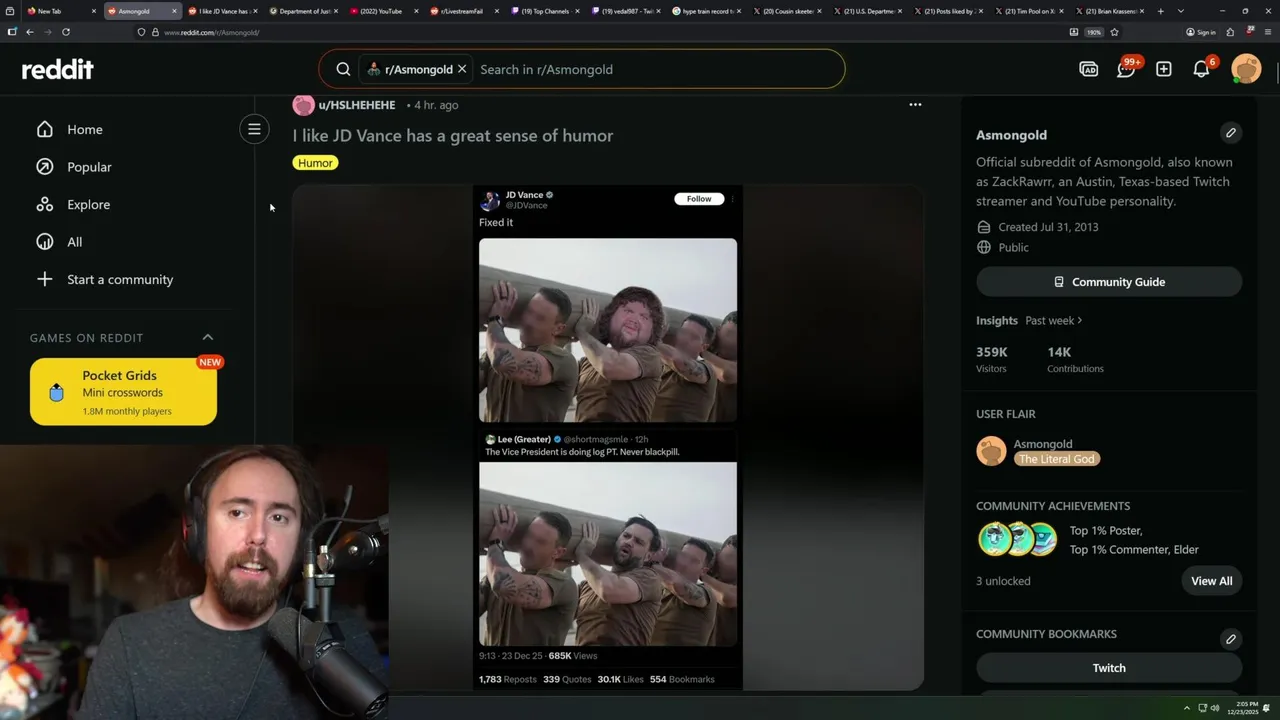Click the browser address bar URL
This screenshot has height=720, width=1280.
click(211, 32)
